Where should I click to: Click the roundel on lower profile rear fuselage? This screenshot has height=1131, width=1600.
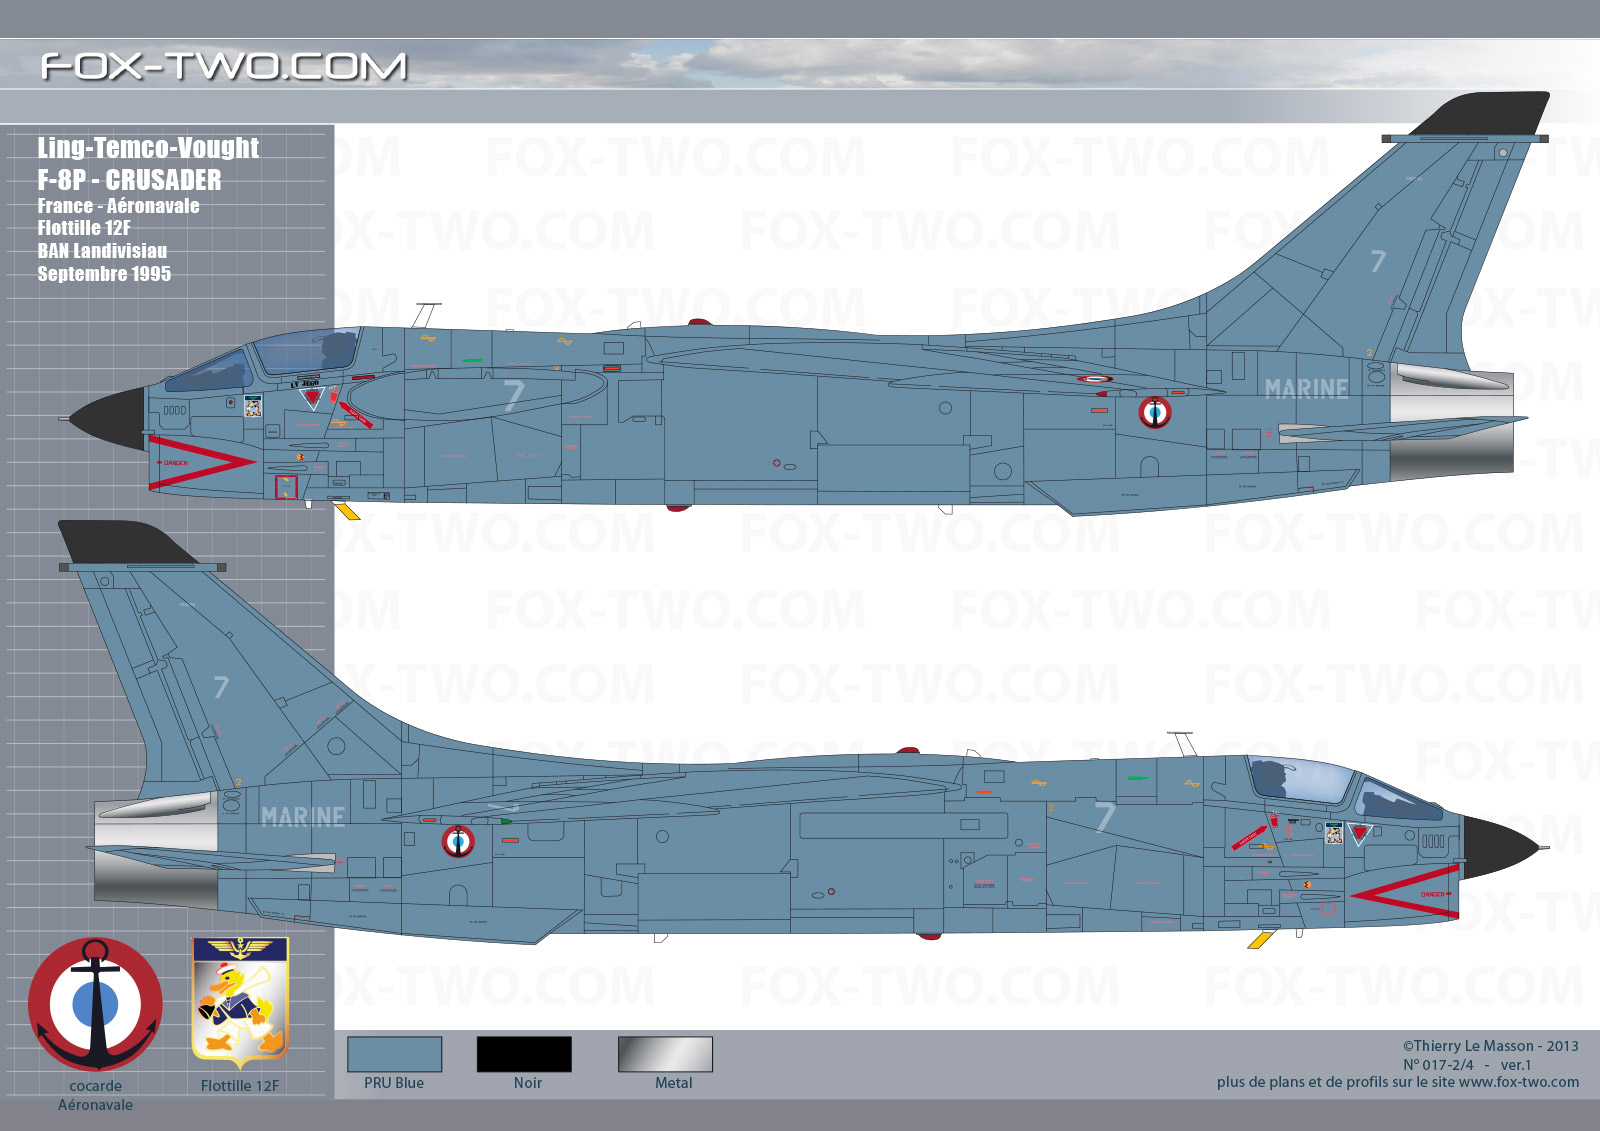point(459,842)
